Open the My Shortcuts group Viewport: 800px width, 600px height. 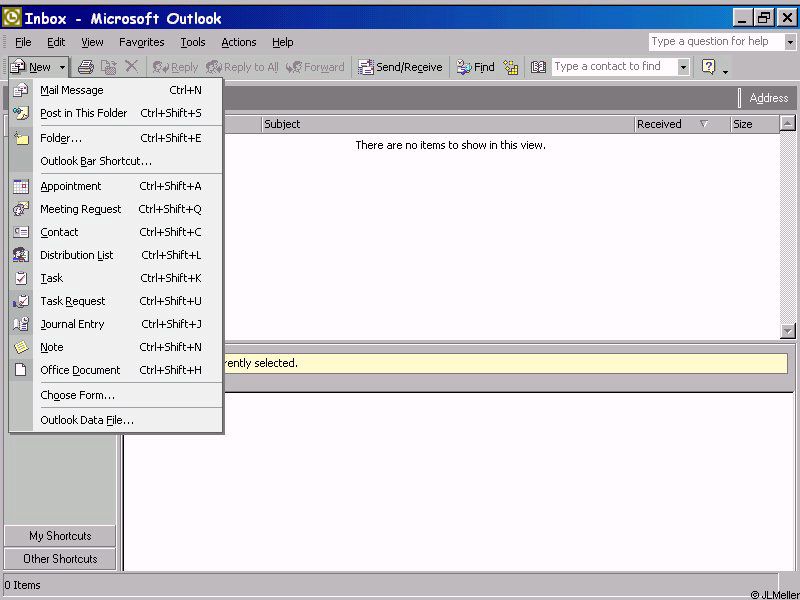pyautogui.click(x=60, y=536)
